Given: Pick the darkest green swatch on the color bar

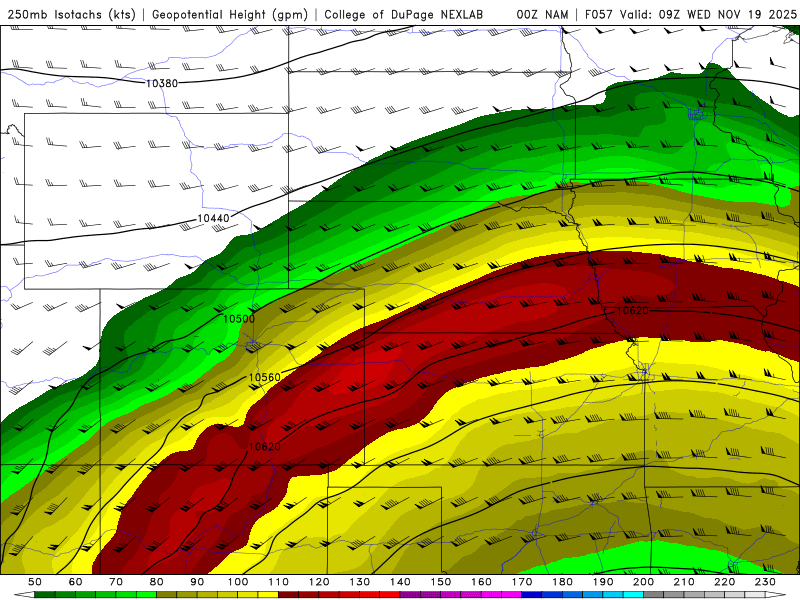Looking at the screenshot, I should pos(45,595).
